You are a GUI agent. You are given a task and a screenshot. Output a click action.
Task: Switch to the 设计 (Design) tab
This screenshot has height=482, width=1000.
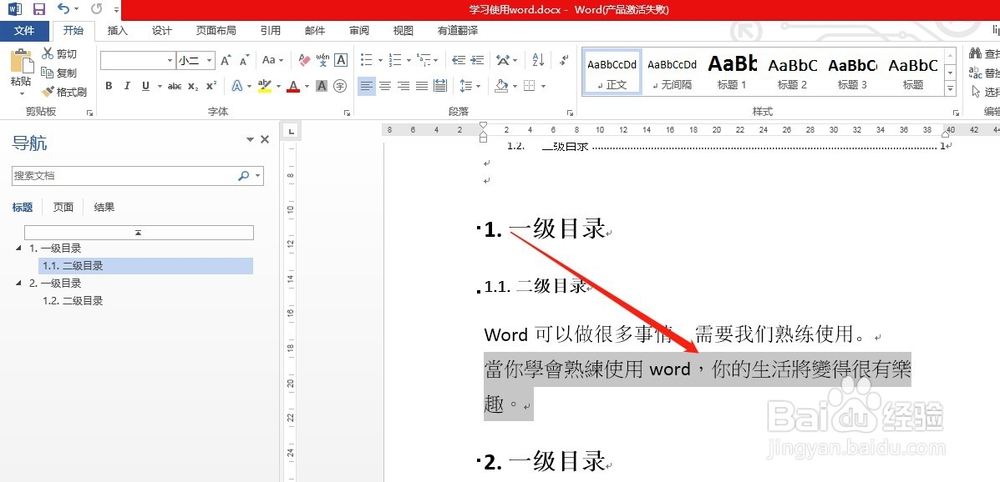click(x=162, y=31)
